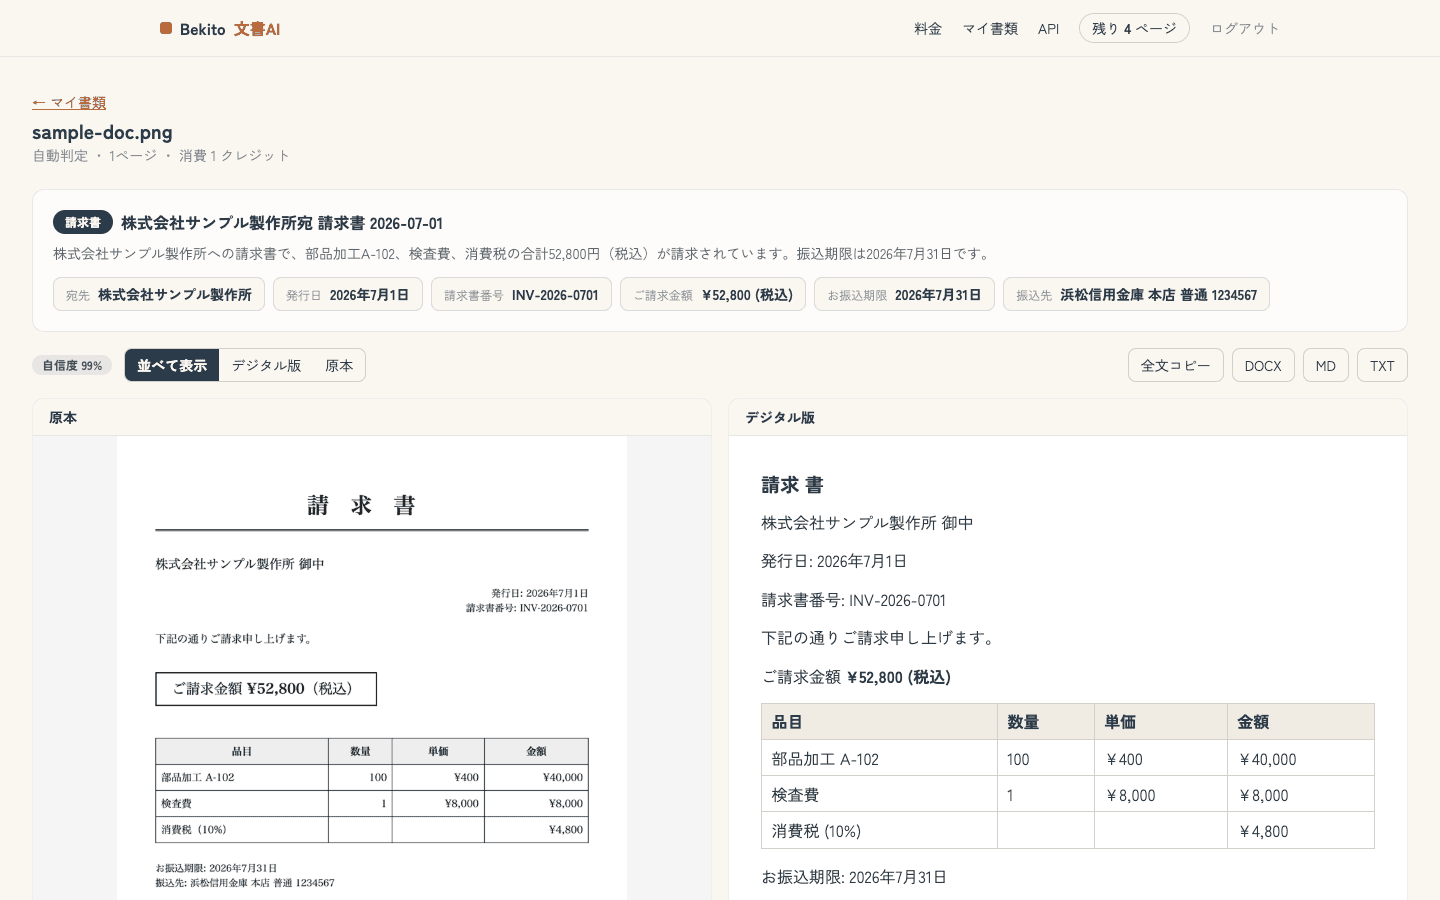Screen dimensions: 1440x900
Task: Click the 金額 column header in digital table
Action: click(1300, 721)
